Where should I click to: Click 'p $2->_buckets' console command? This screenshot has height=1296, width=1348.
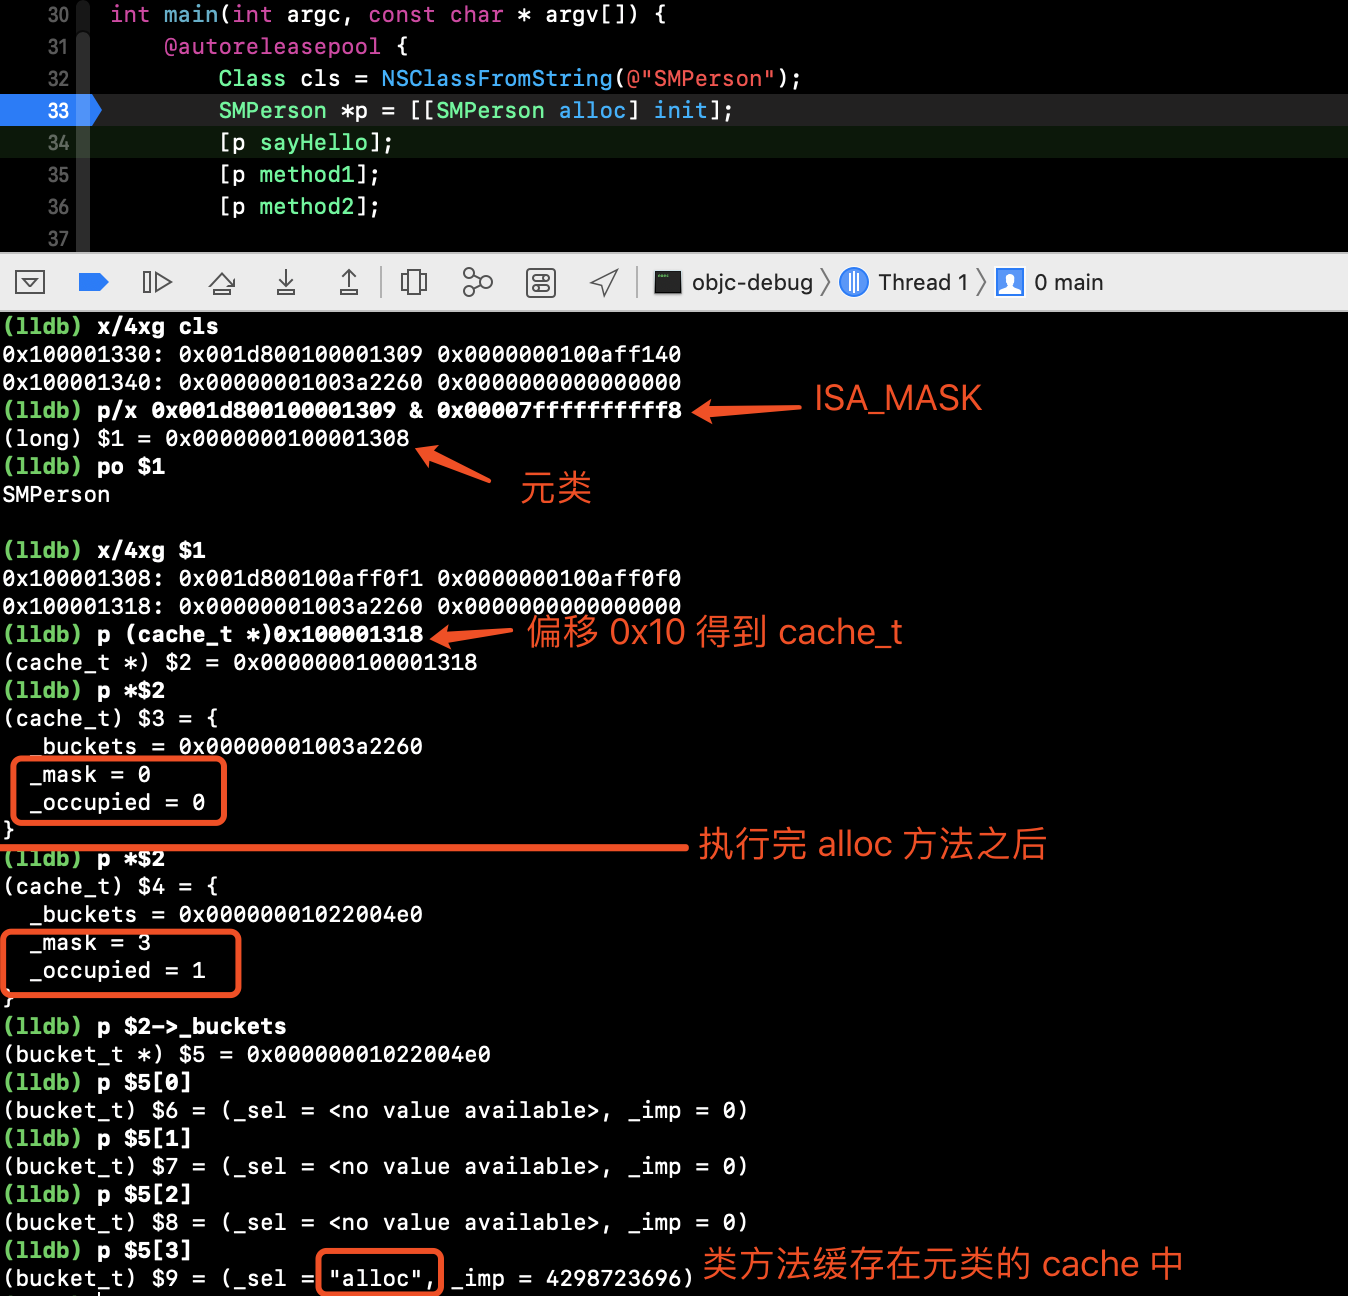click(191, 1027)
